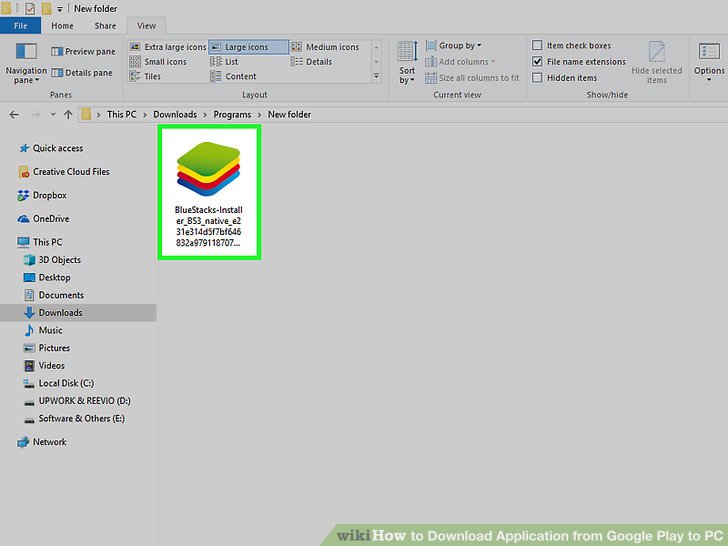728x546 pixels.
Task: Switch to the Share ribbon tab
Action: (105, 26)
